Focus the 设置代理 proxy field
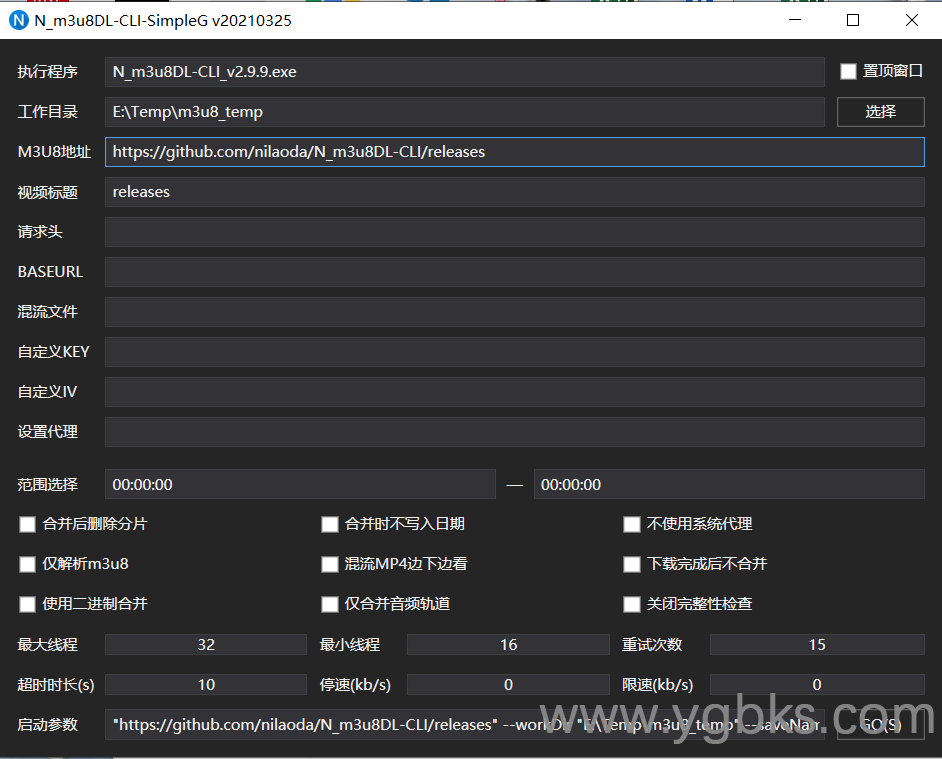The image size is (942, 759). point(515,431)
